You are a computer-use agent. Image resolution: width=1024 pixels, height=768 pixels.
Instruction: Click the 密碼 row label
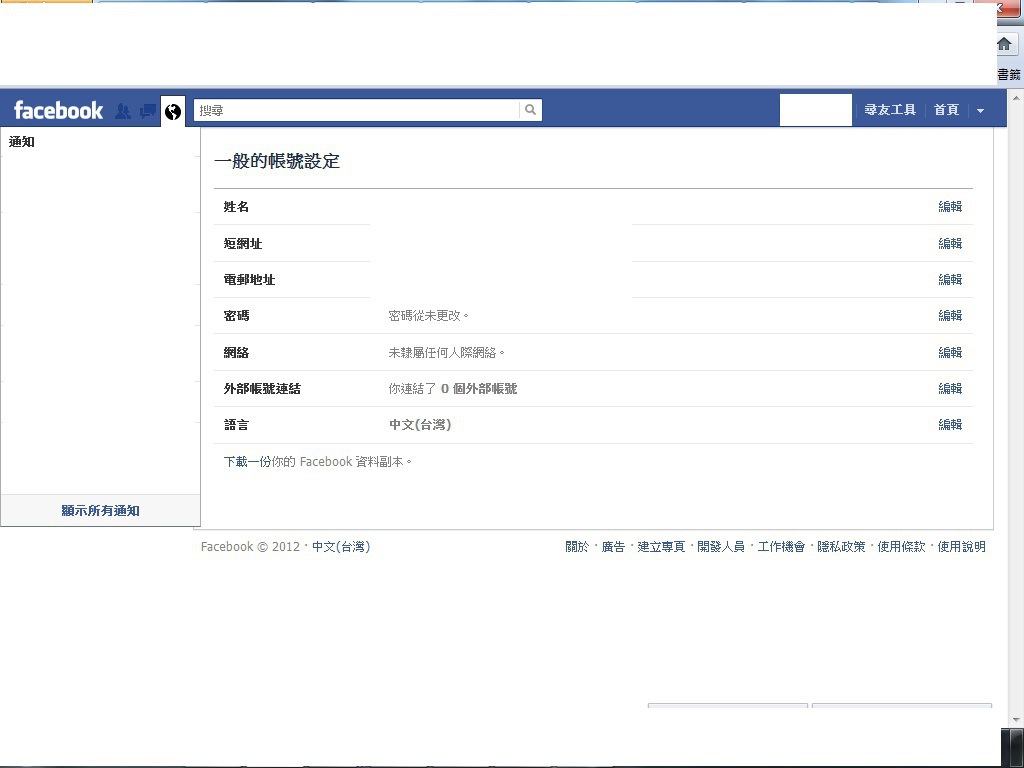236,315
